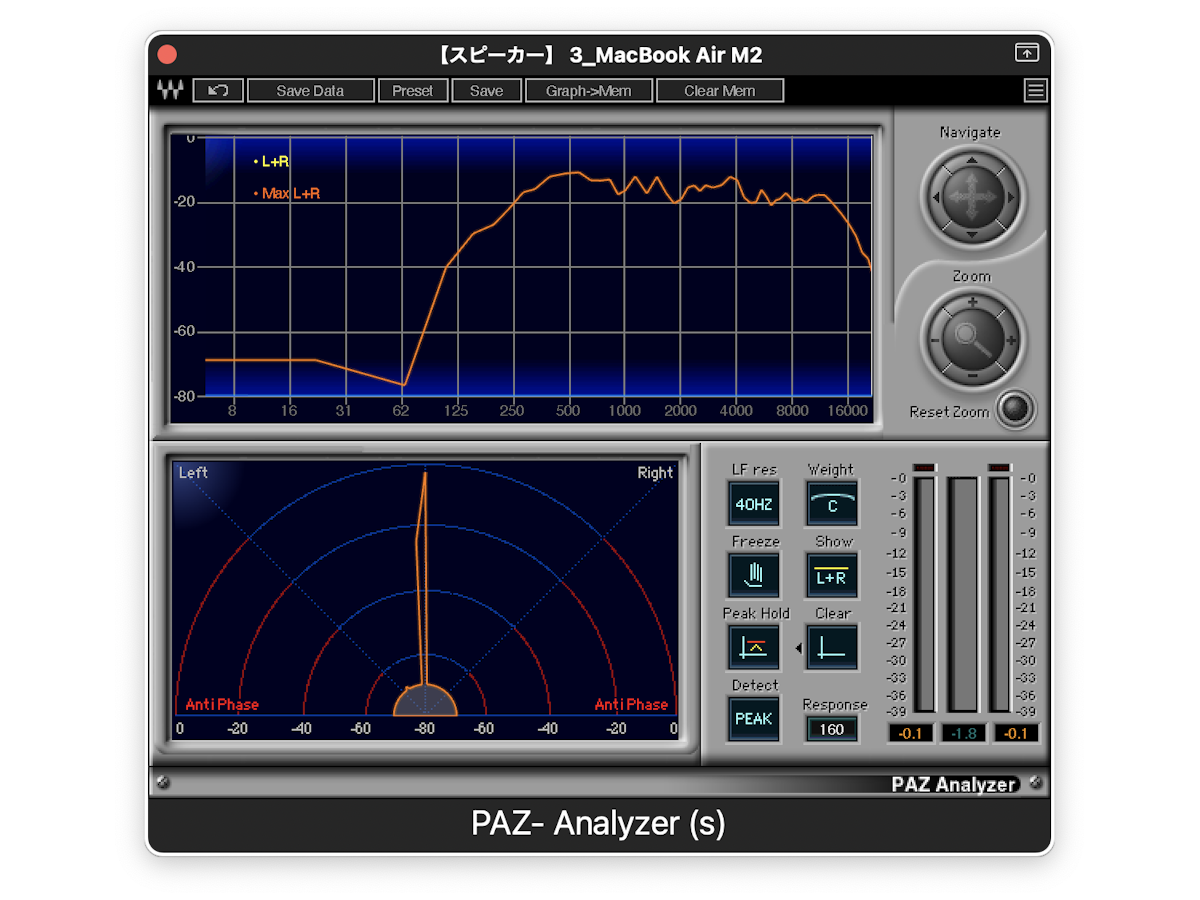The height and width of the screenshot is (900, 1200).
Task: Click the center -1.8 level readout
Action: 963,733
